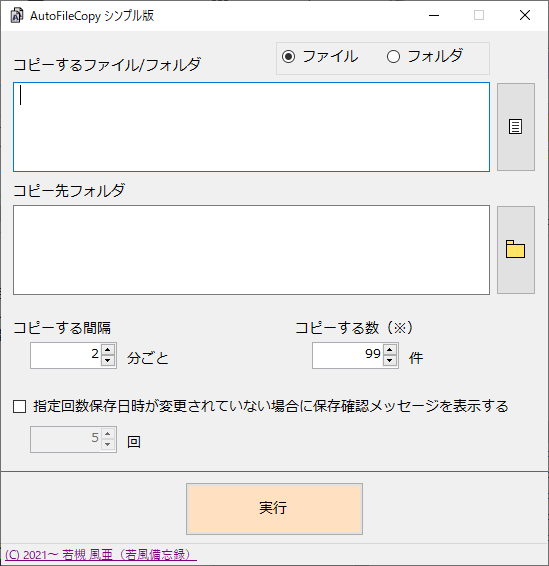Focus the コピー先フォルダ text box
The image size is (549, 566).
tap(251, 250)
